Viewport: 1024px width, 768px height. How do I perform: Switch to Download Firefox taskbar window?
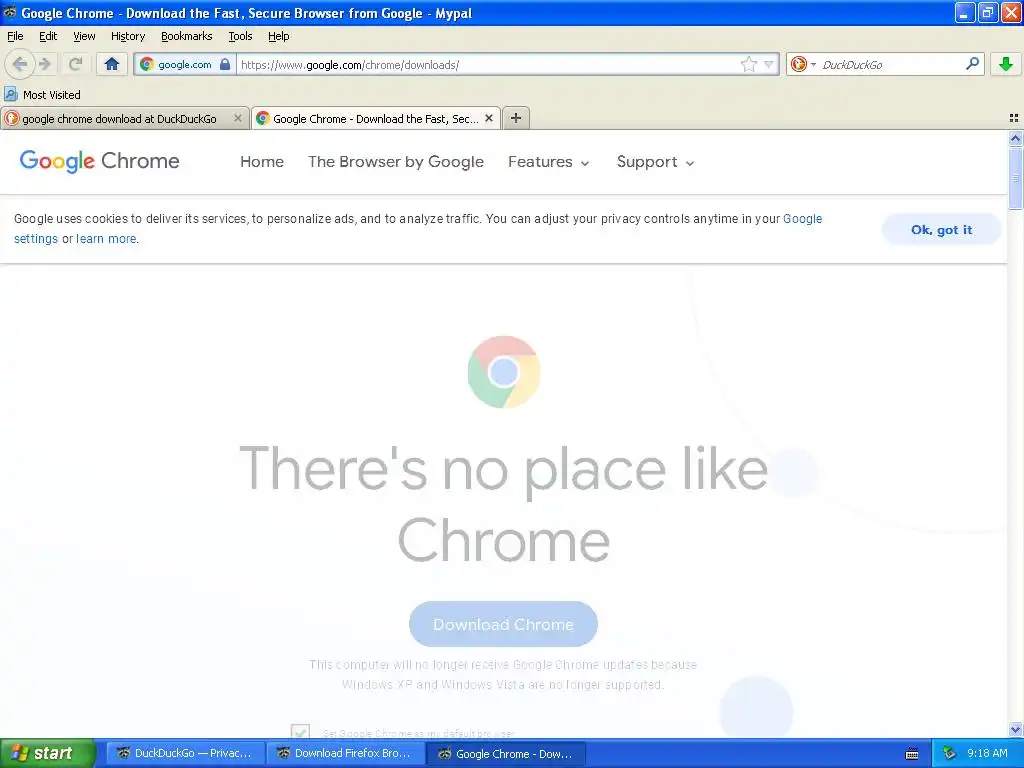point(345,754)
